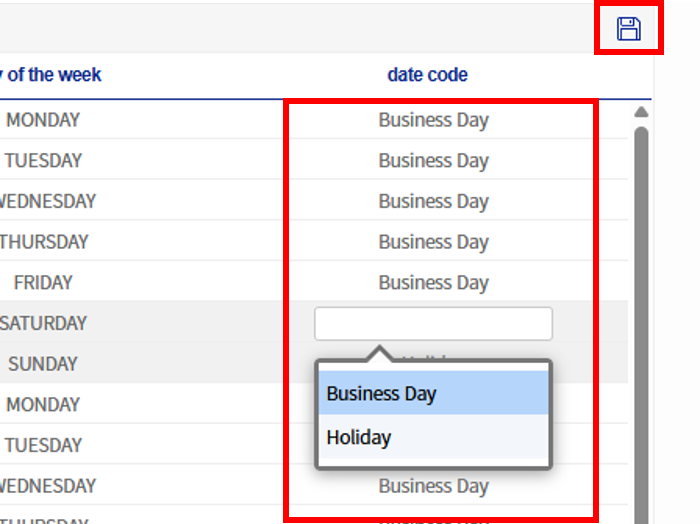Open the first TUESDAY row's Business Day cell

click(x=433, y=161)
